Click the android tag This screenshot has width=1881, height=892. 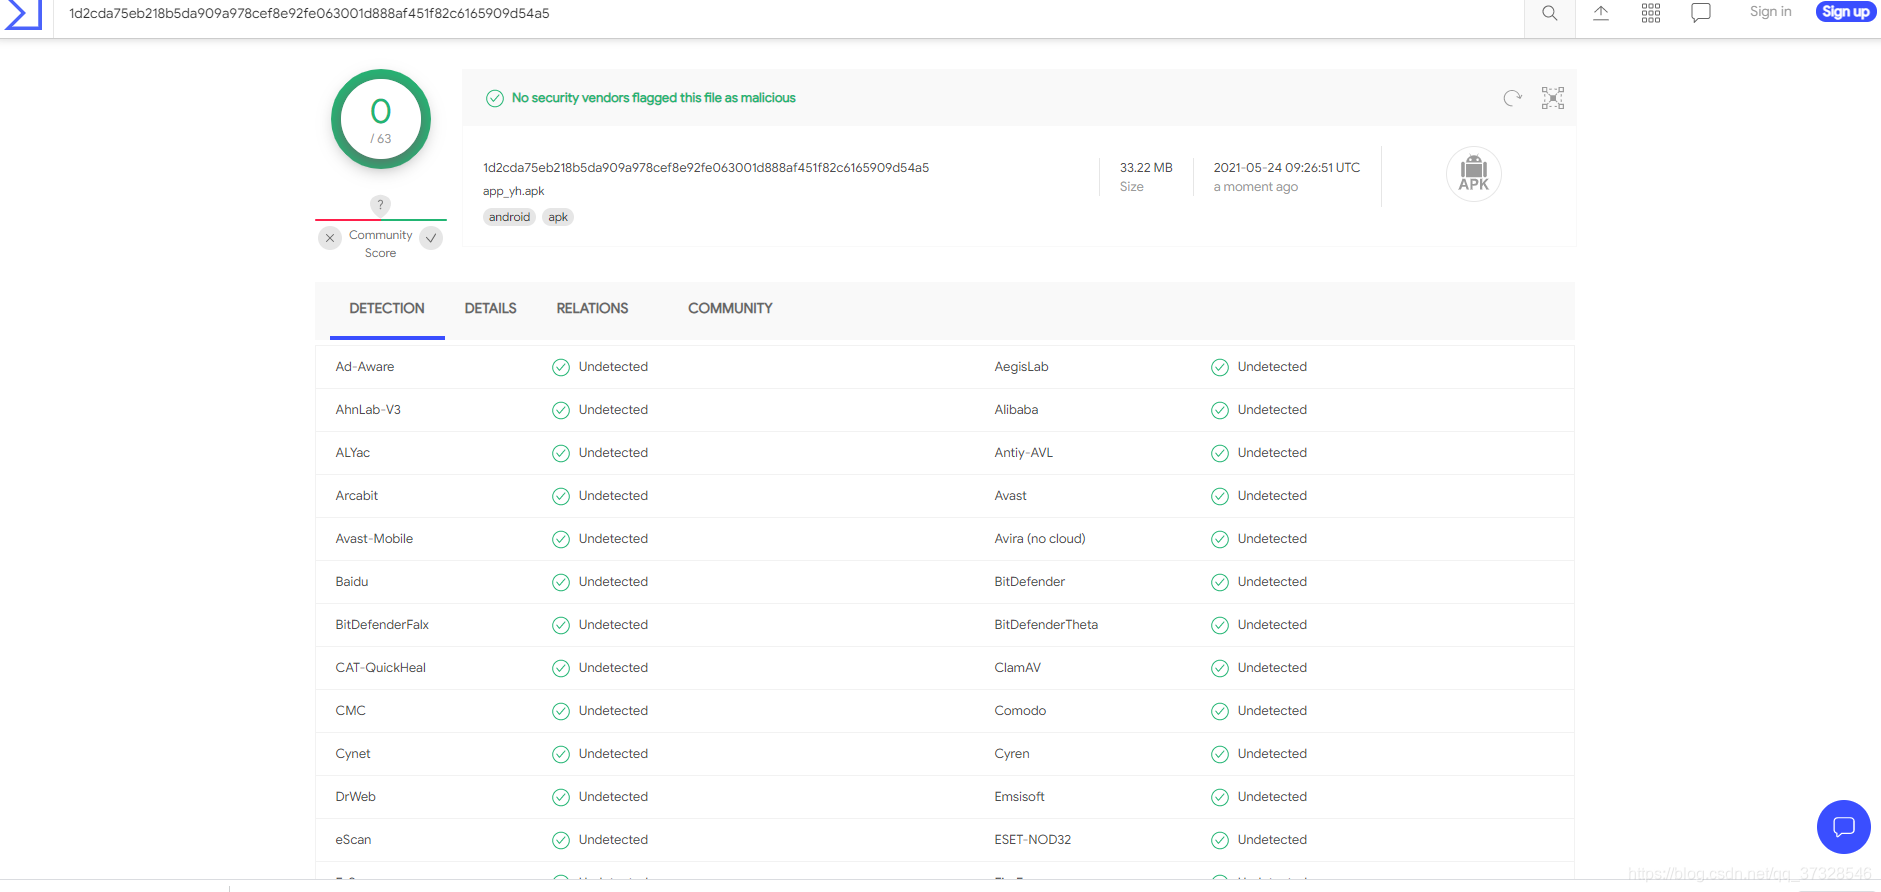pyautogui.click(x=509, y=217)
